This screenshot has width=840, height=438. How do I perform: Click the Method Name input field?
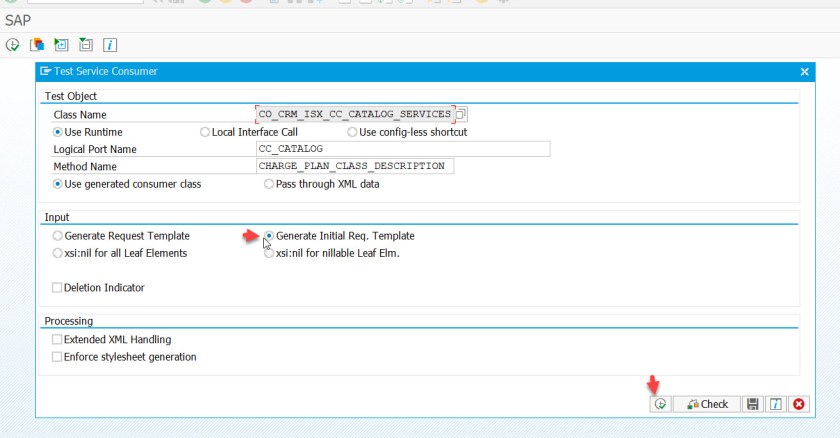[355, 166]
